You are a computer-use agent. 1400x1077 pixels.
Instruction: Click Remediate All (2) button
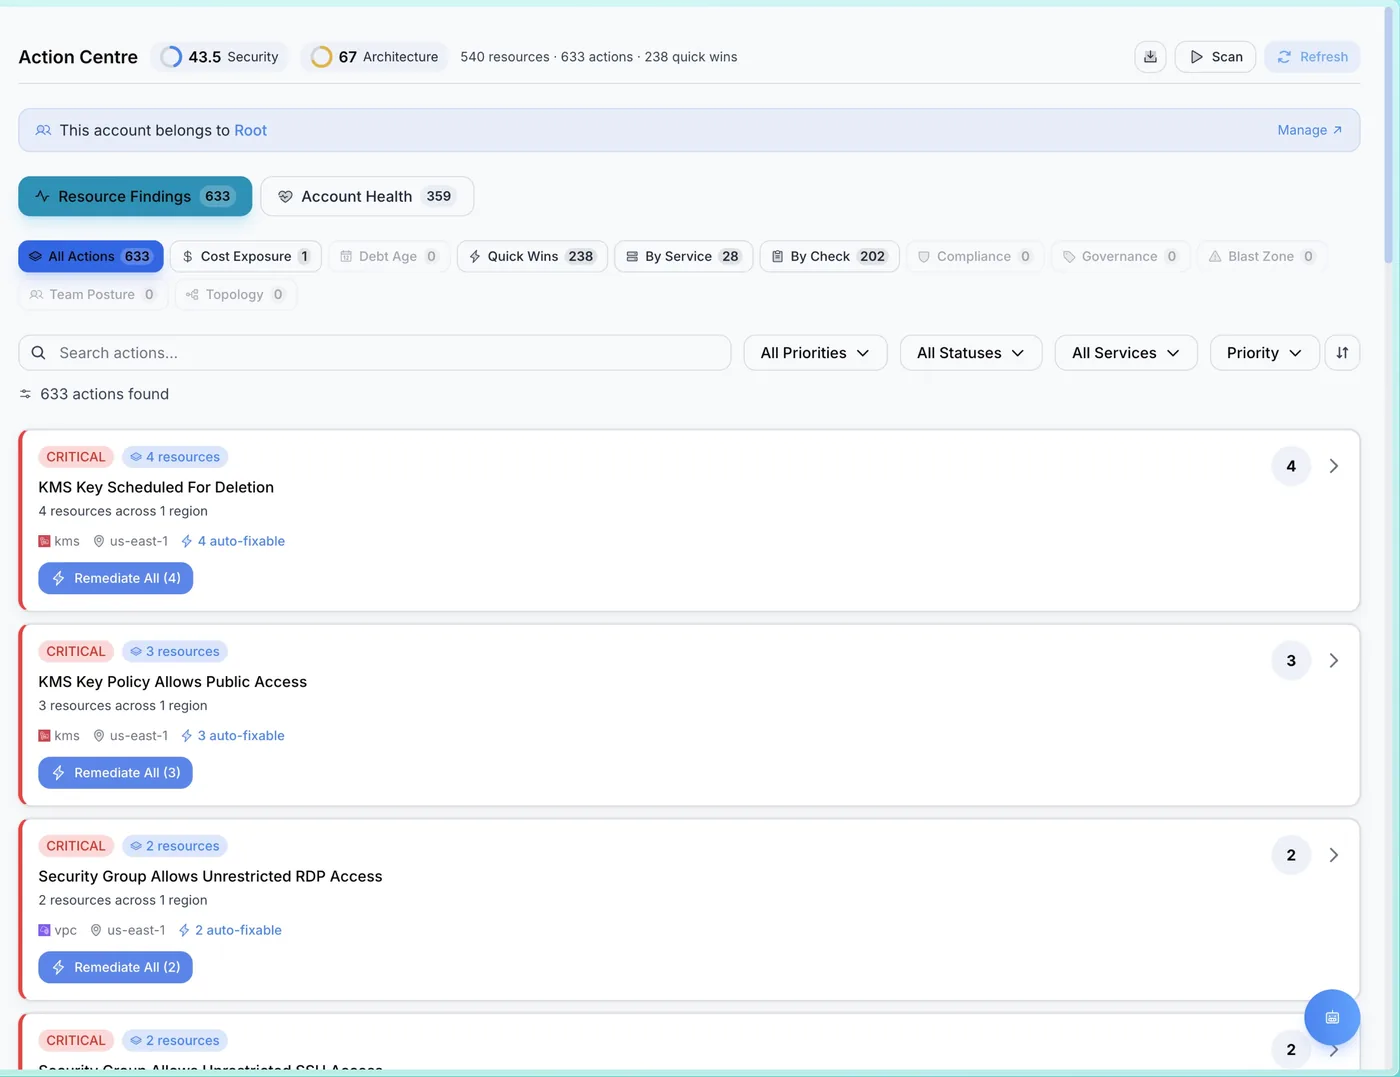(116, 967)
